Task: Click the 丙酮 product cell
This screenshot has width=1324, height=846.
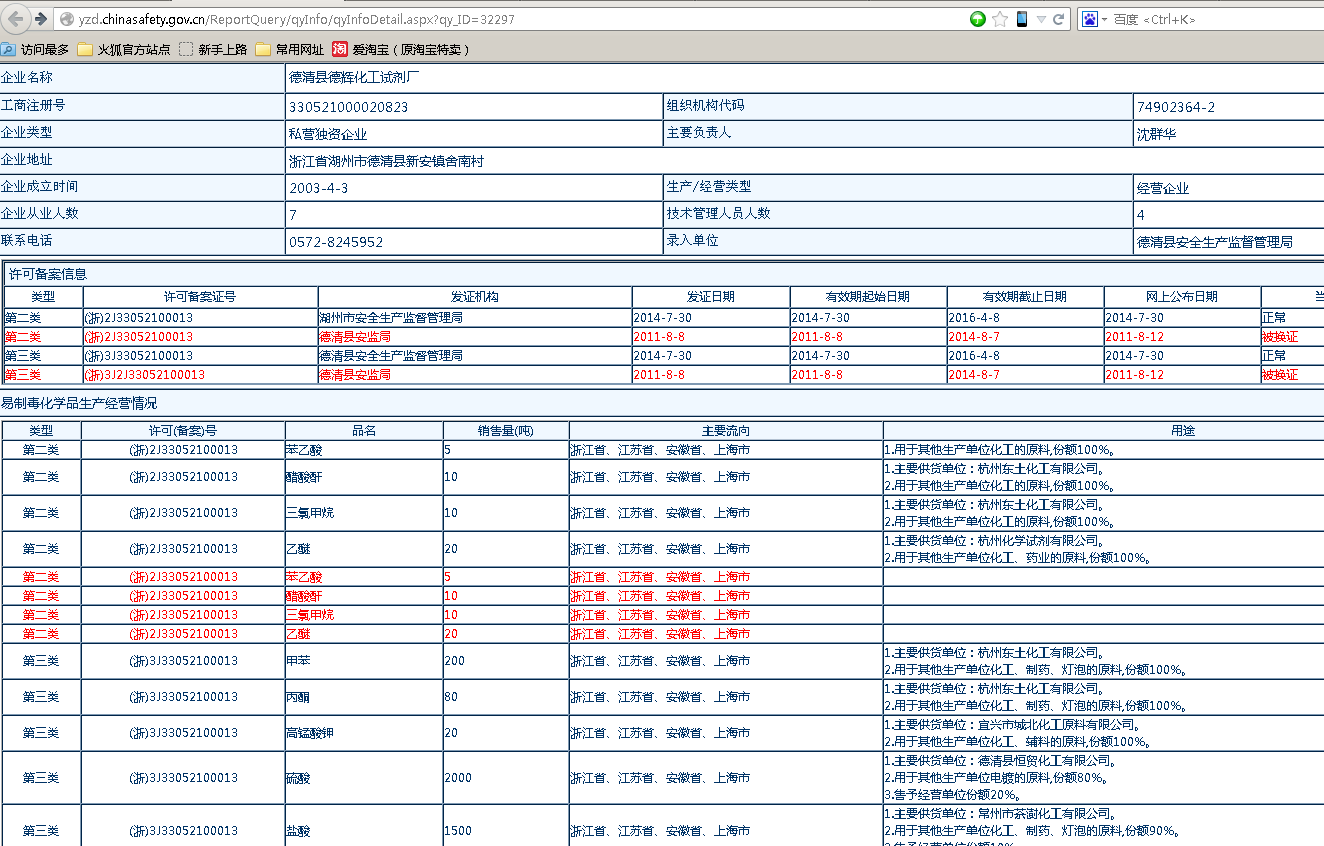Action: coord(364,697)
